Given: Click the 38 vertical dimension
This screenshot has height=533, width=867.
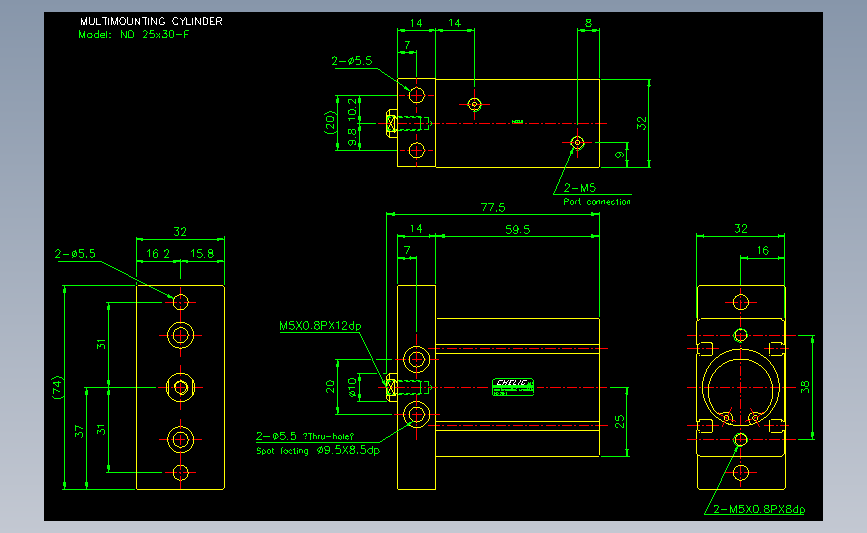Looking at the screenshot, I should pyautogui.click(x=805, y=386).
